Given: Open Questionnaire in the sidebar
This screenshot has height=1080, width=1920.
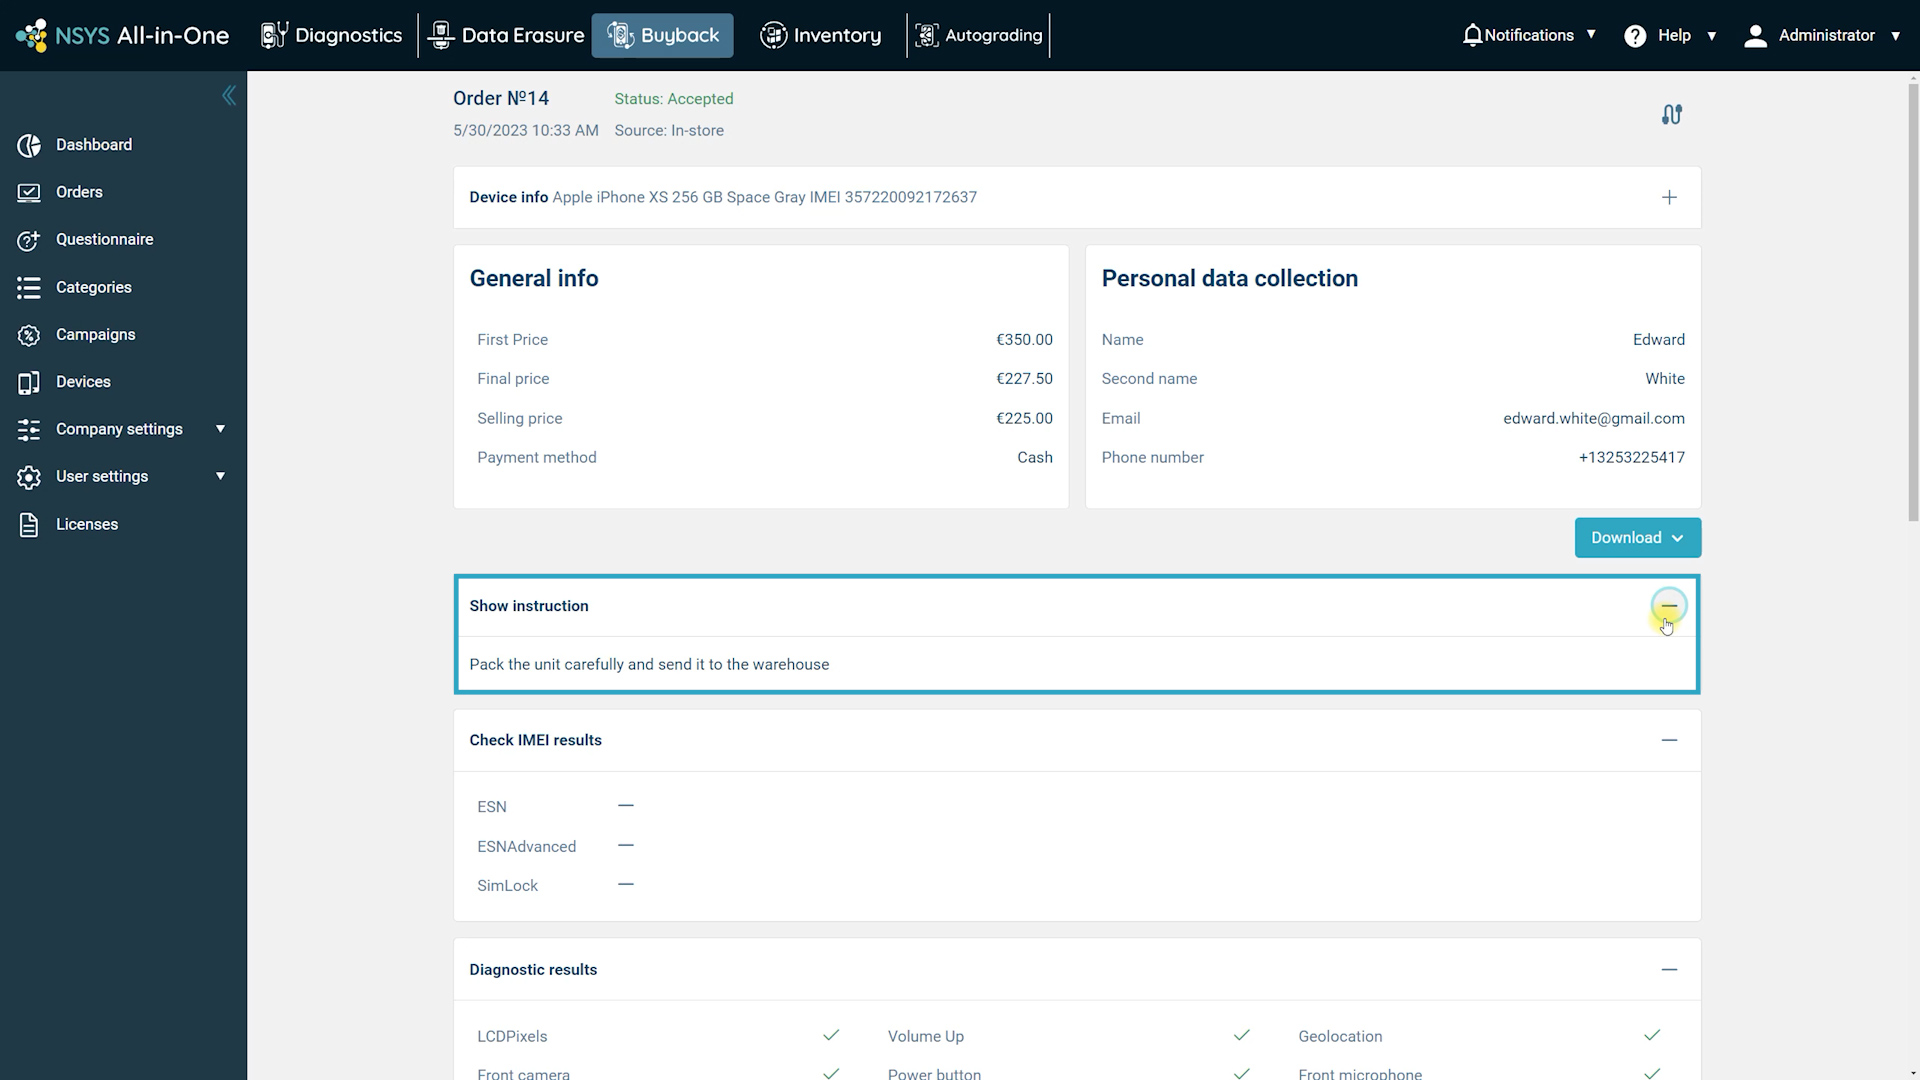Looking at the screenshot, I should tap(105, 240).
